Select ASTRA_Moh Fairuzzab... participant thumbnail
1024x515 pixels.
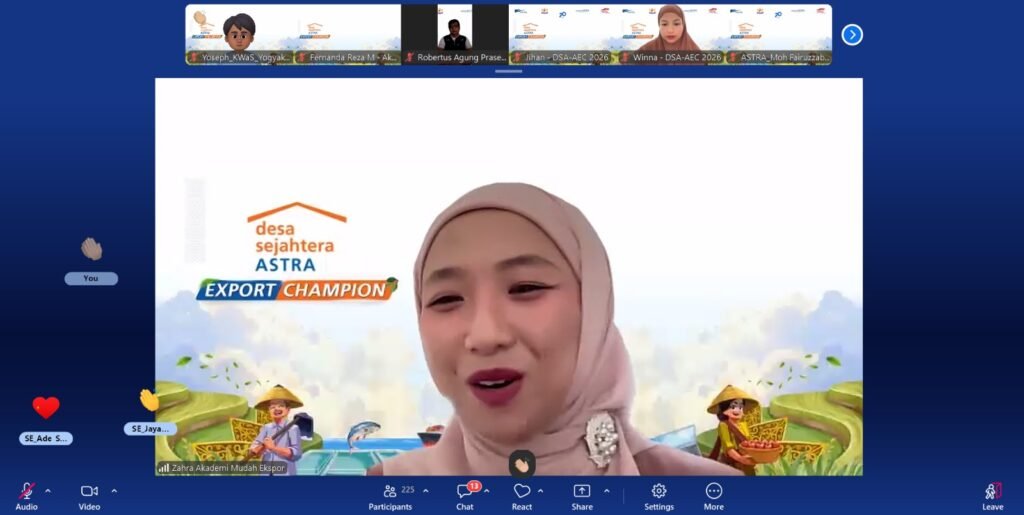(778, 35)
